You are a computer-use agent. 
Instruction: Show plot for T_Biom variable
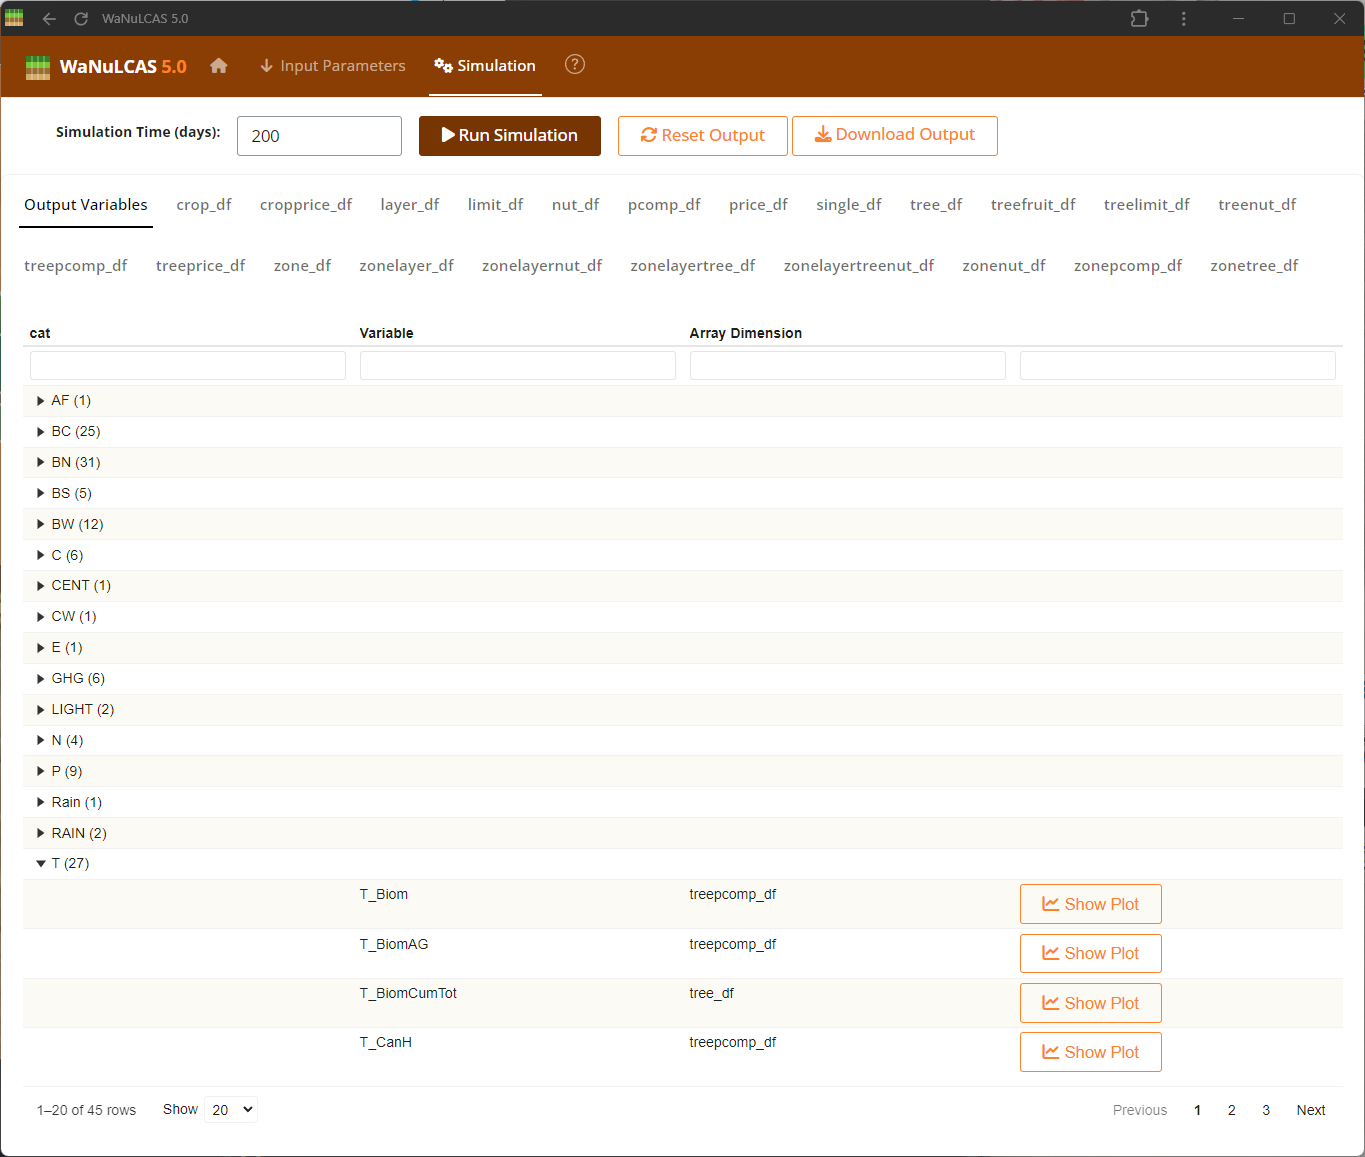click(1090, 904)
